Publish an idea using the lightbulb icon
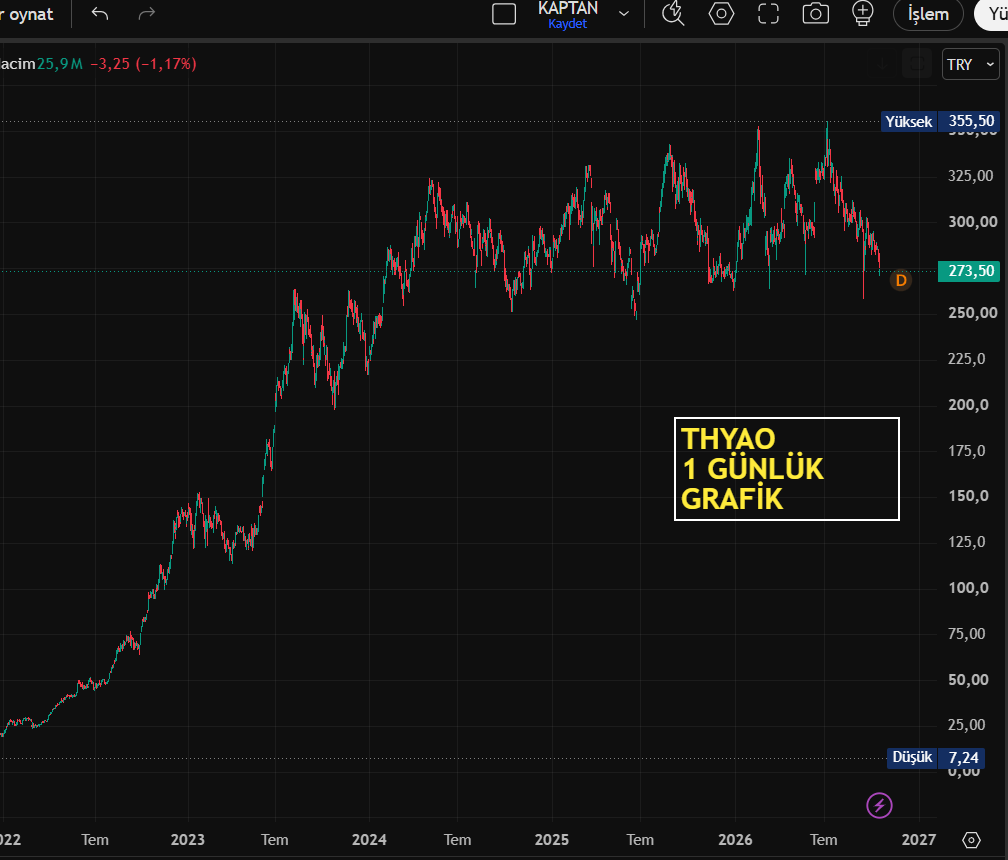This screenshot has width=1008, height=860. (x=863, y=13)
